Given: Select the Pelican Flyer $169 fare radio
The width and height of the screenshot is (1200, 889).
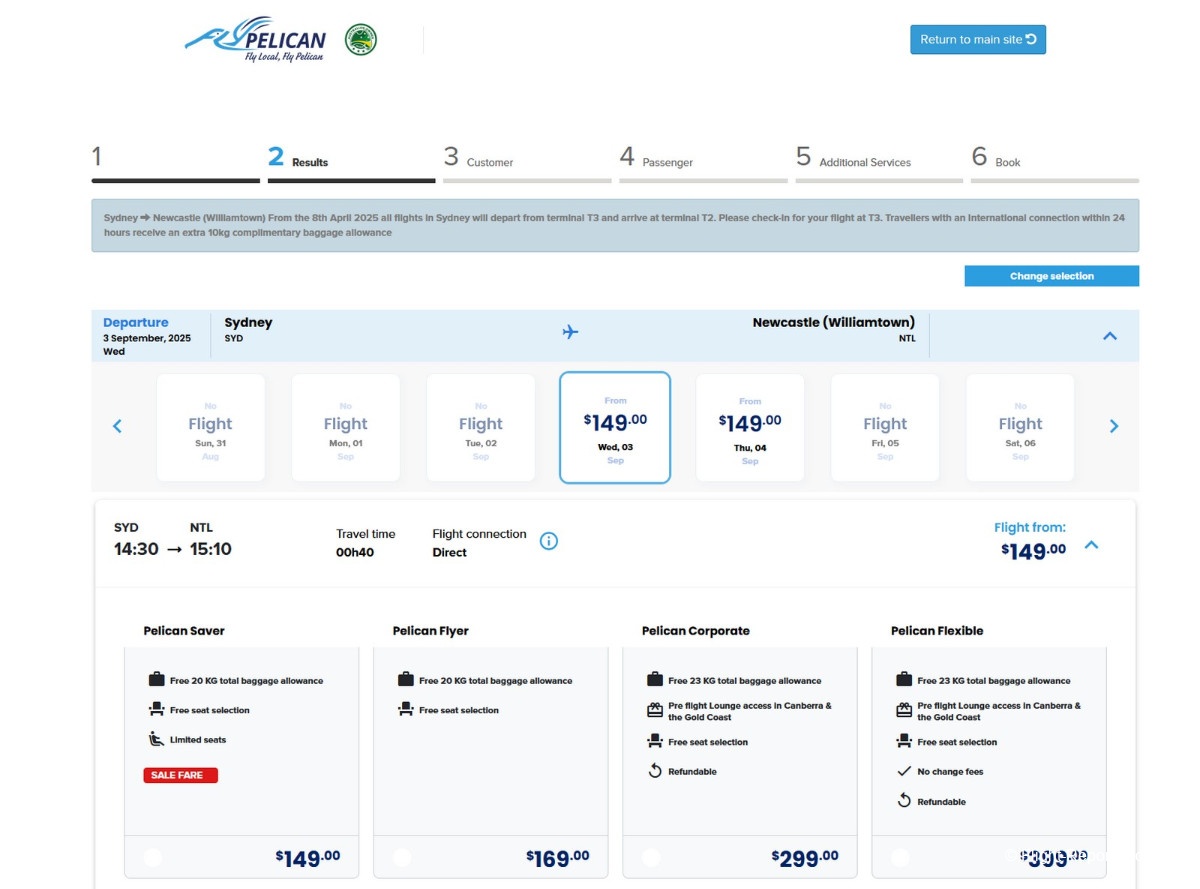Looking at the screenshot, I should click(402, 857).
